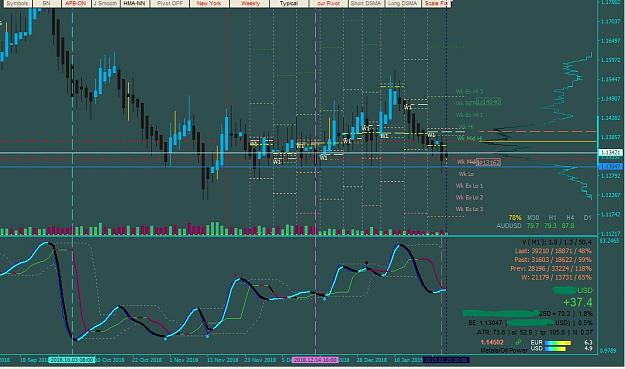Screen dimensions: 625x369
Task: Click the Scale Fix button
Action: (x=436, y=3)
